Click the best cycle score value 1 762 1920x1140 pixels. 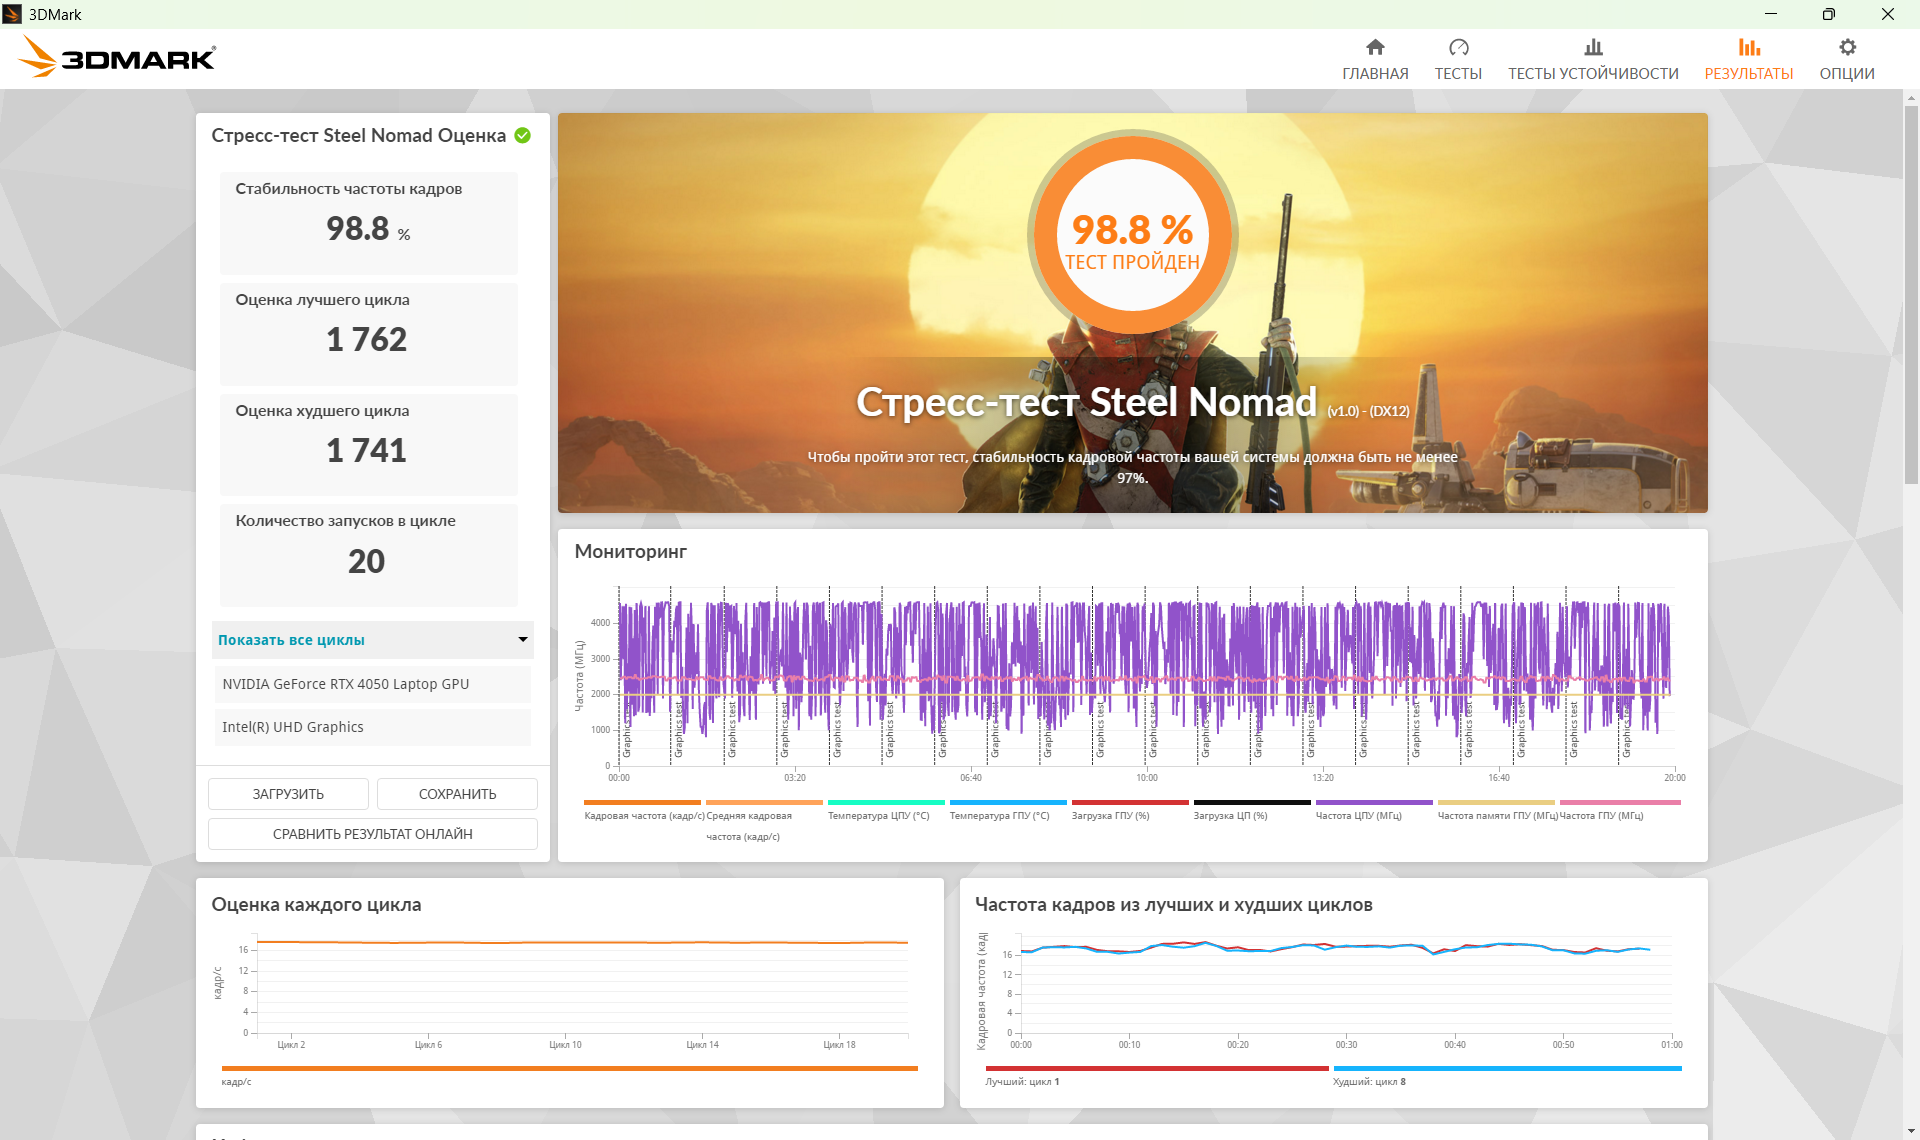[367, 340]
